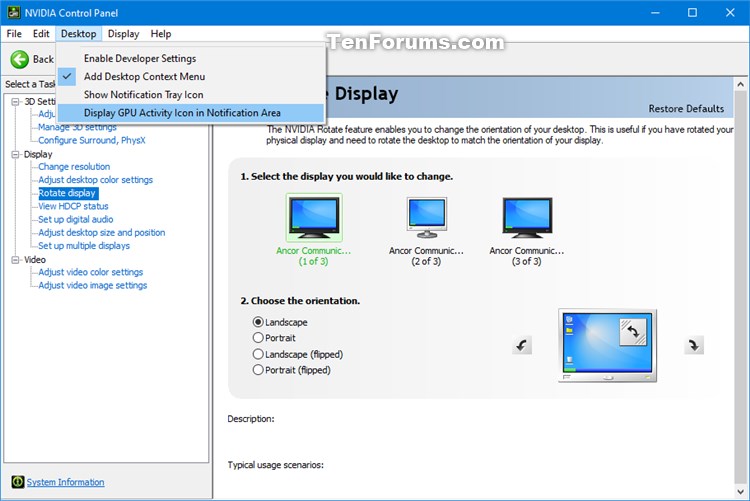This screenshot has height=501, width=750.
Task: Select Display GPU Activity Icon in Notification Area
Action: [x=191, y=113]
